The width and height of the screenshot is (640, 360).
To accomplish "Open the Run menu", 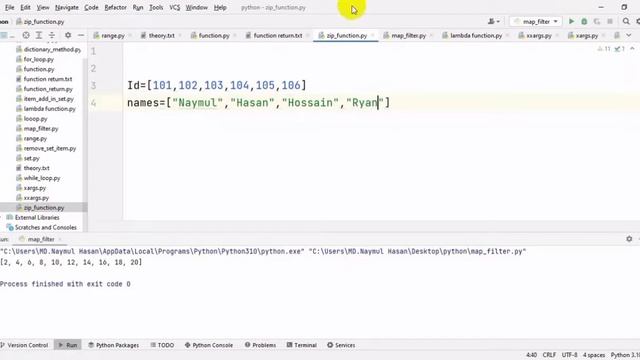I will click(138, 7).
